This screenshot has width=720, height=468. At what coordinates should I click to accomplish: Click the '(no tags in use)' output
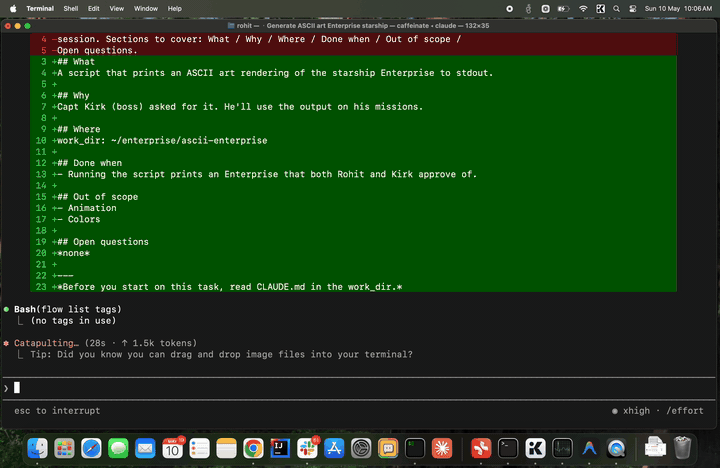pyautogui.click(x=73, y=321)
